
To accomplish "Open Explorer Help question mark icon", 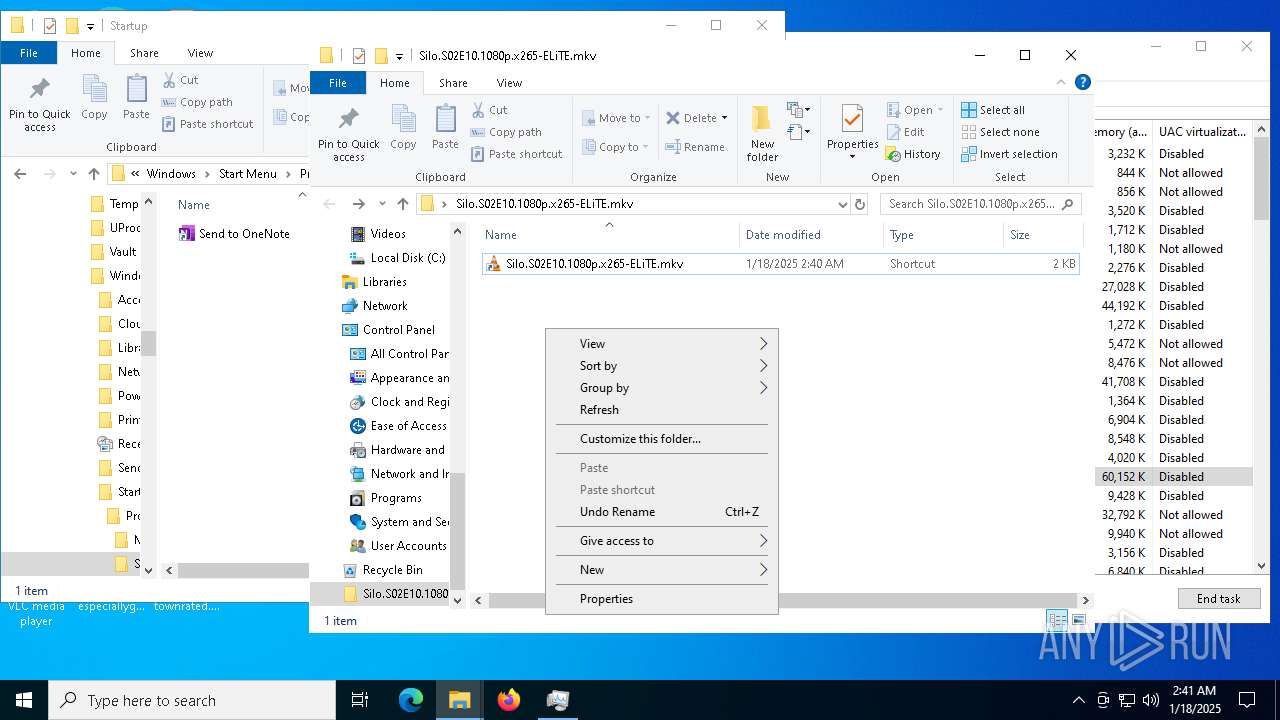I will click(x=1082, y=83).
